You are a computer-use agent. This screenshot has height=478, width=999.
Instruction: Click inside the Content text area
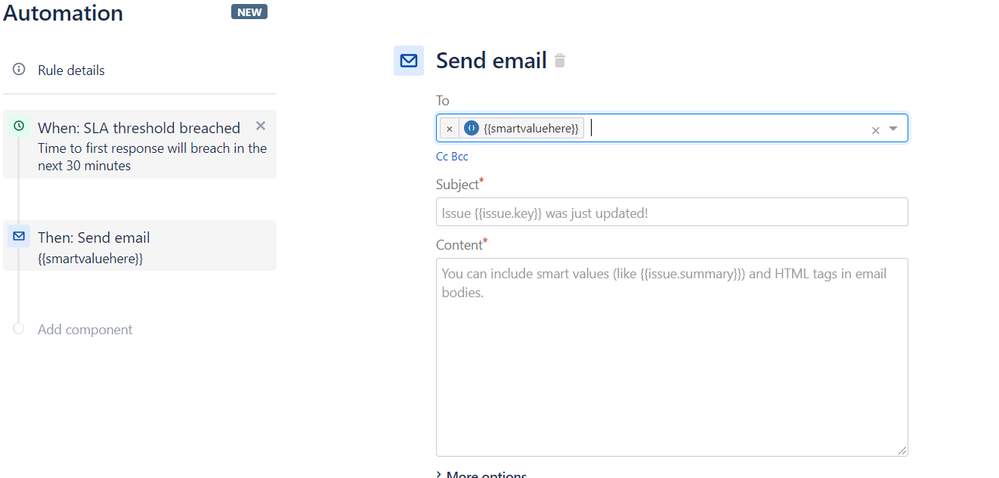pyautogui.click(x=672, y=357)
